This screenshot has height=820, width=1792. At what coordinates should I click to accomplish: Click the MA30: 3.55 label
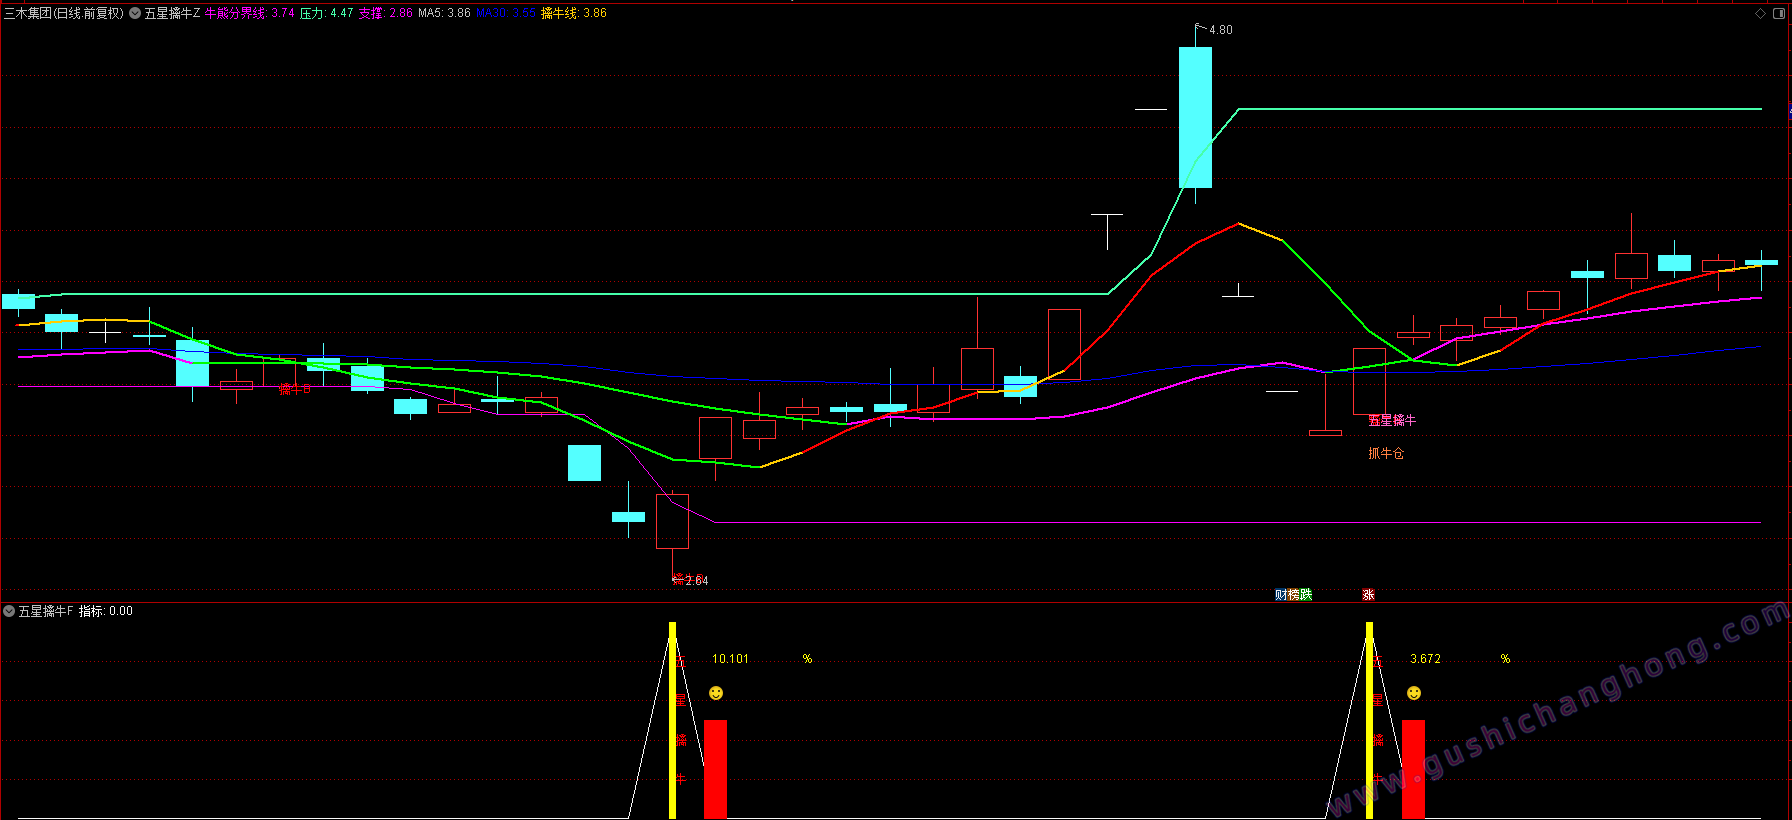506,13
